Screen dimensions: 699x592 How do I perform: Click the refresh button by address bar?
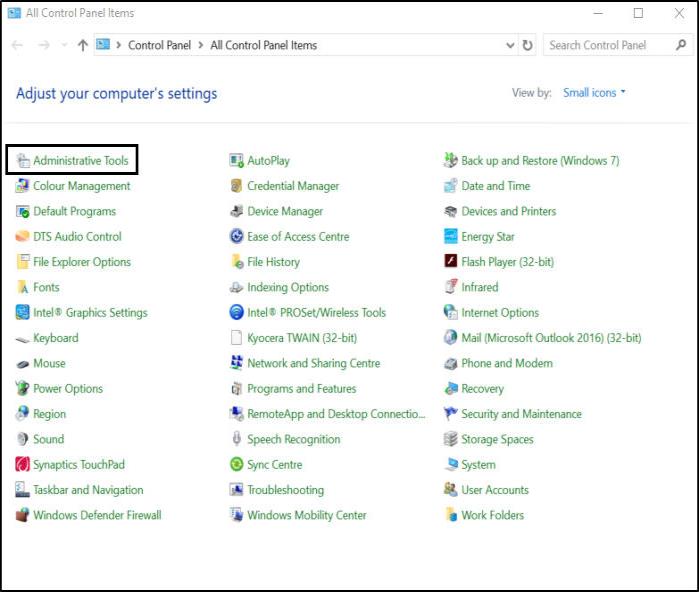pos(528,46)
